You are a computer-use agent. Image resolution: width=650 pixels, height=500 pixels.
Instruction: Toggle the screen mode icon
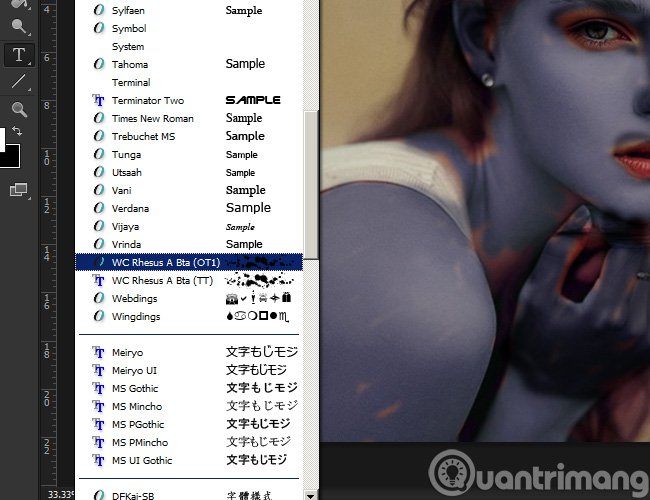point(19,190)
